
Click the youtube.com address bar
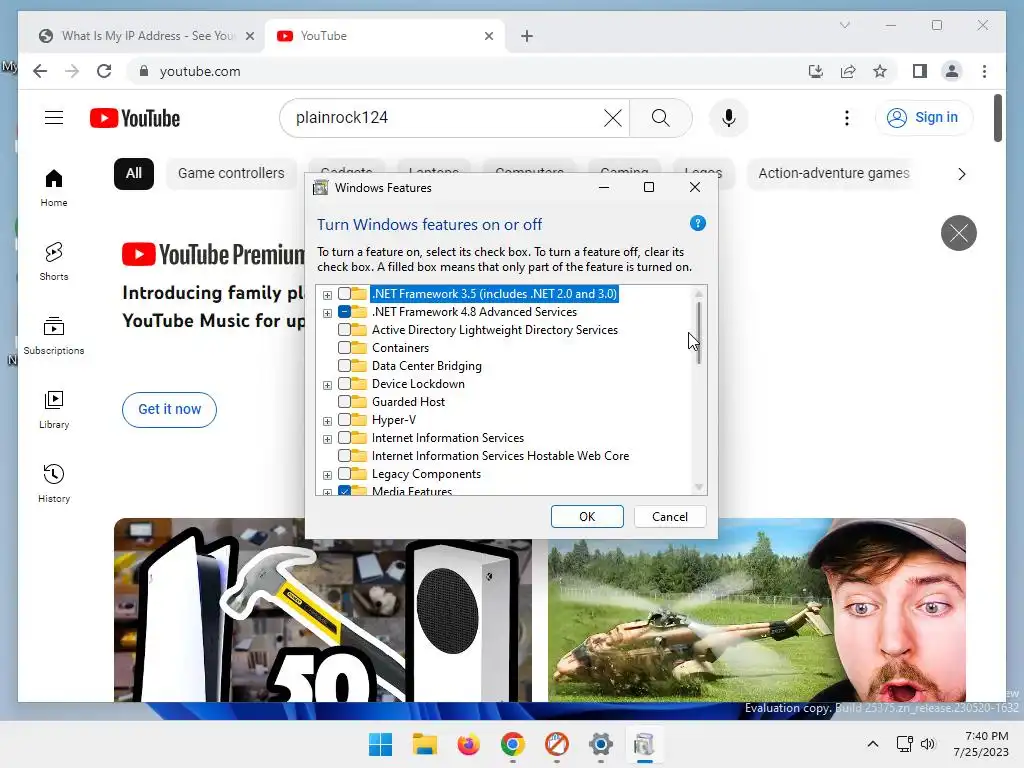tap(467, 71)
